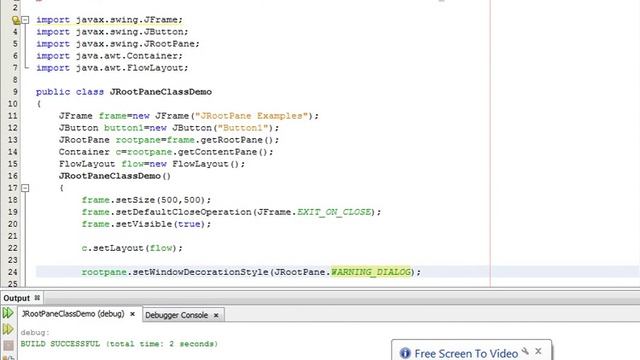Re-run the build with the green arrows icon
The width and height of the screenshot is (640, 360).
coord(8,313)
